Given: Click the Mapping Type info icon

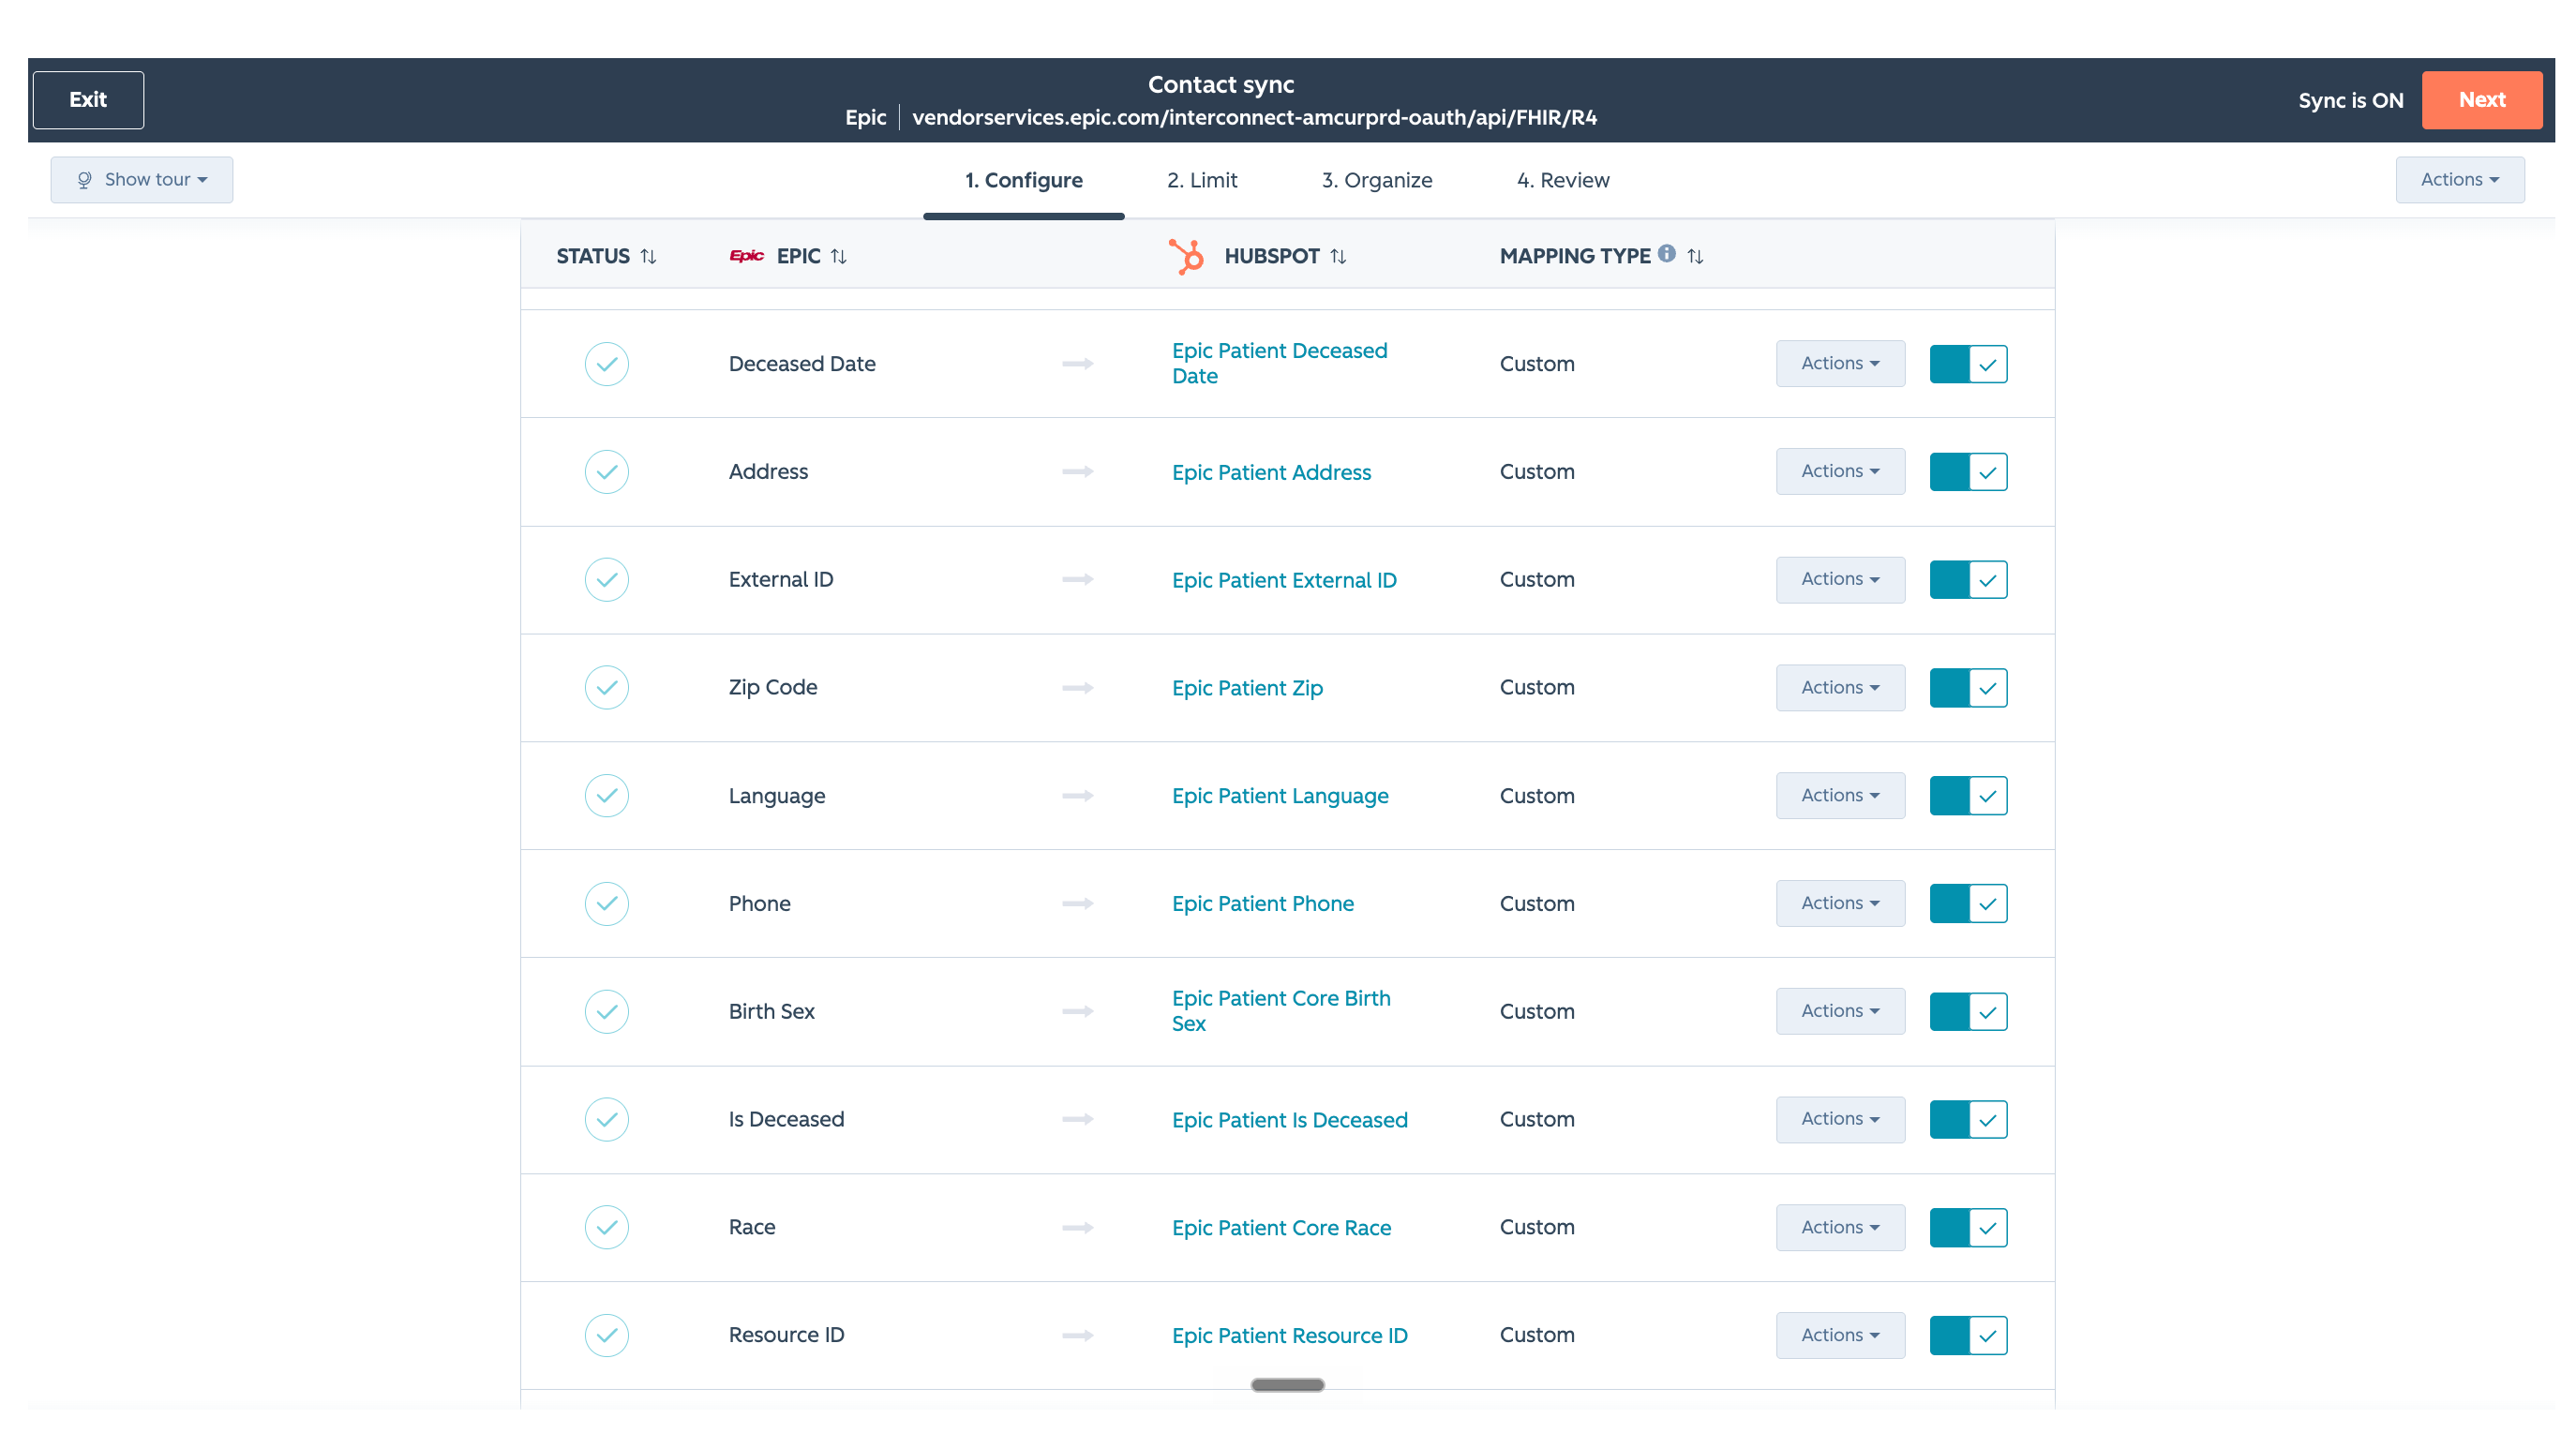Looking at the screenshot, I should [1666, 253].
